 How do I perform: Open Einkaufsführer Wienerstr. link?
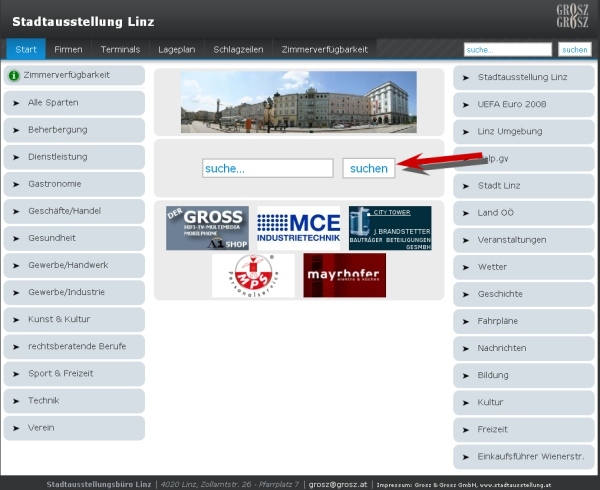[x=524, y=457]
